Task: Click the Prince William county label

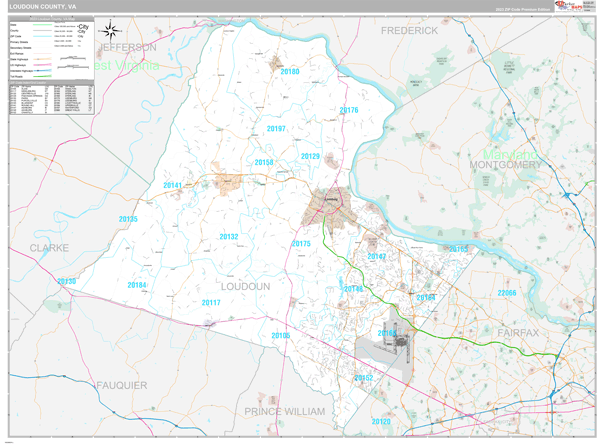Action: point(285,411)
